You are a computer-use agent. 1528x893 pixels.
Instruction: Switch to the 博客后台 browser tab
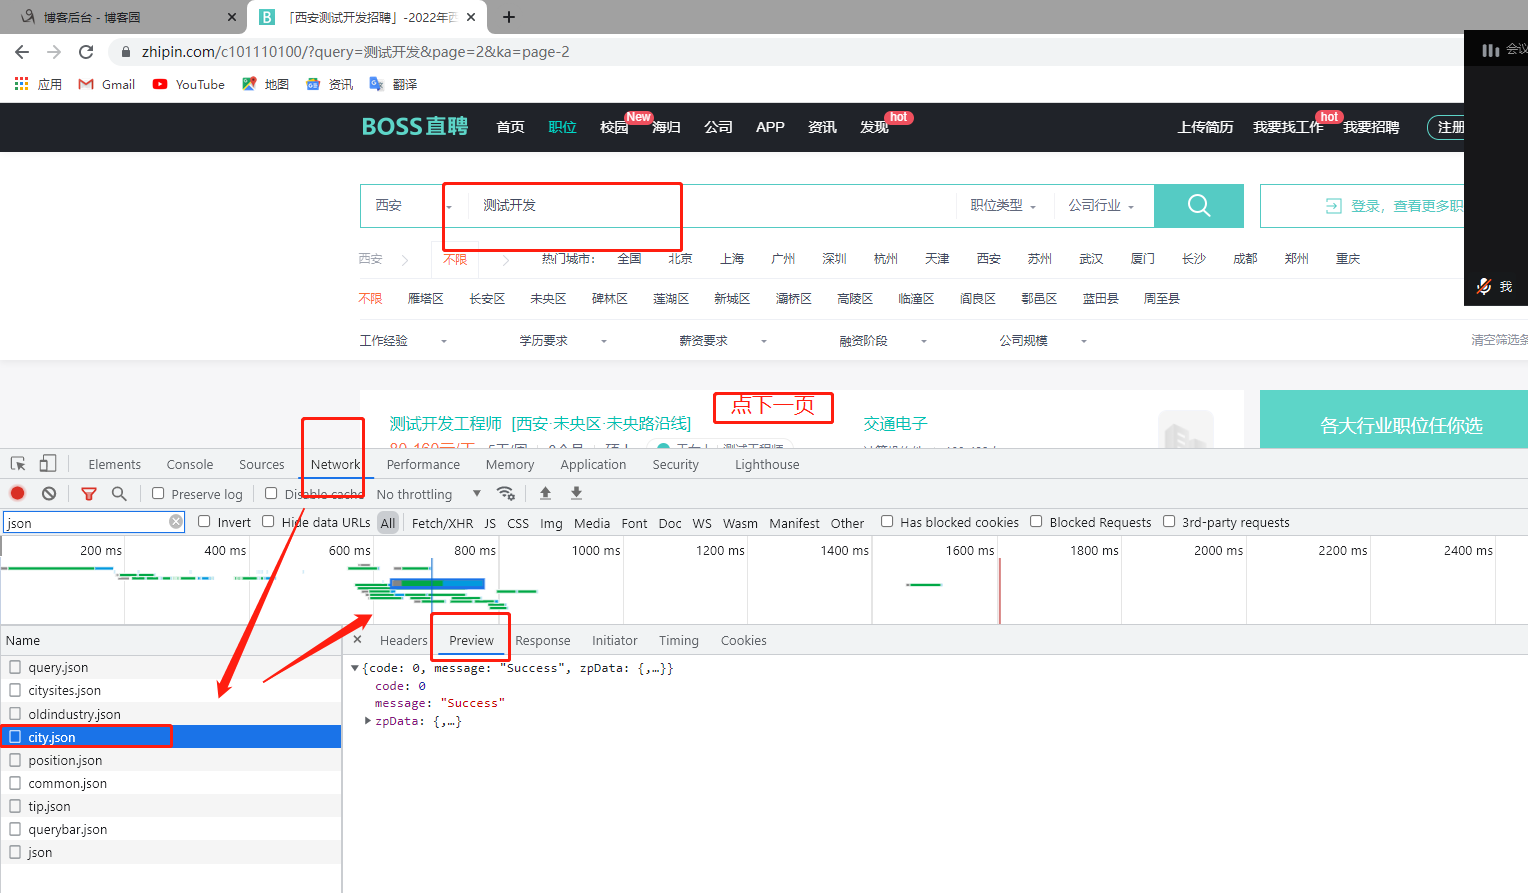pyautogui.click(x=125, y=17)
